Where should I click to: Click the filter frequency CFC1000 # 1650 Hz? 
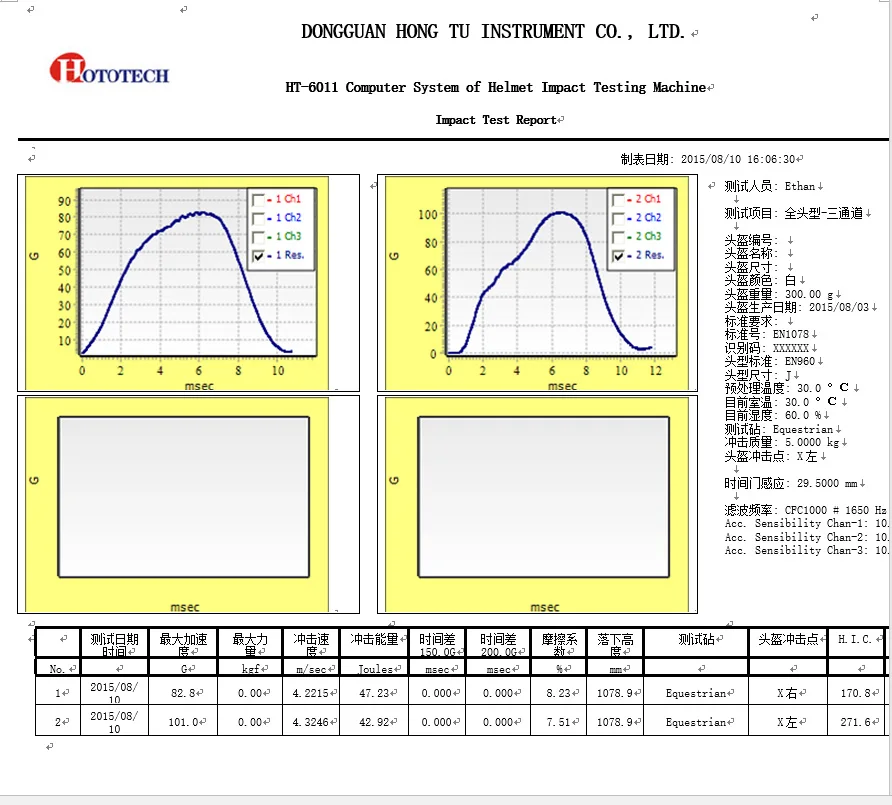coord(835,510)
